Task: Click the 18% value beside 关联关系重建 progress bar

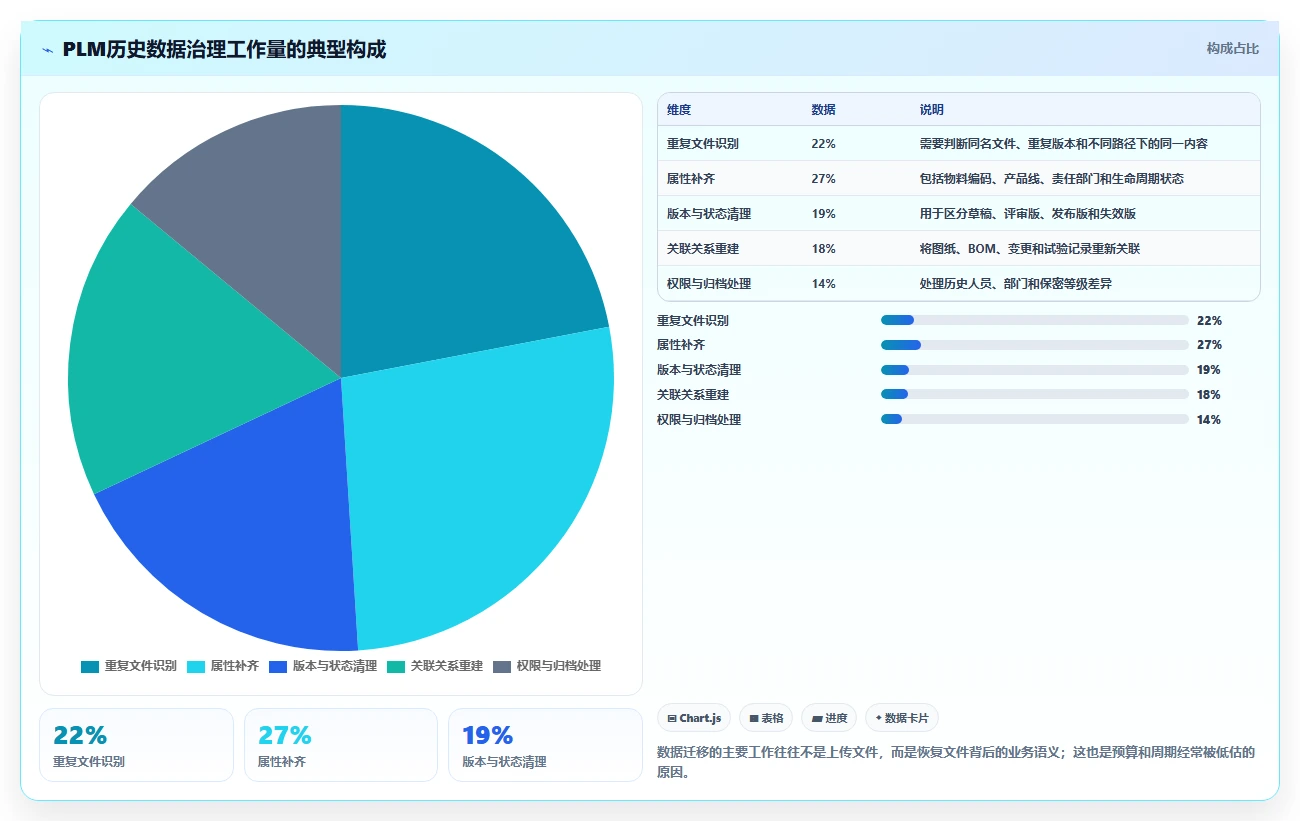Action: [1209, 395]
